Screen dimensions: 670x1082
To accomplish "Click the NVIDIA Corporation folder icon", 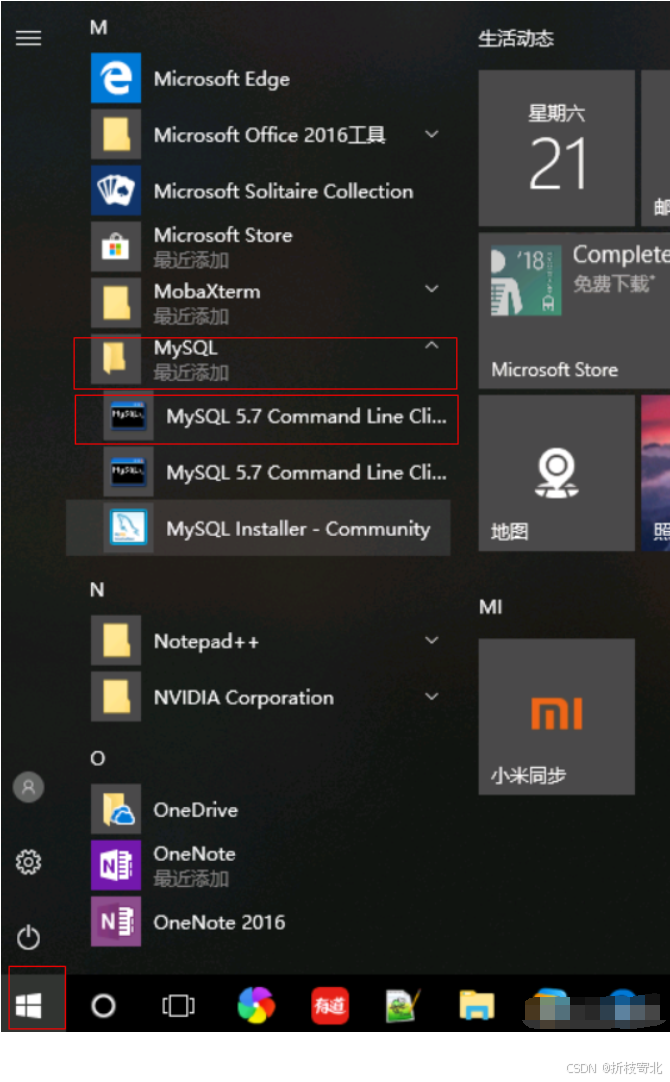I will pyautogui.click(x=116, y=697).
